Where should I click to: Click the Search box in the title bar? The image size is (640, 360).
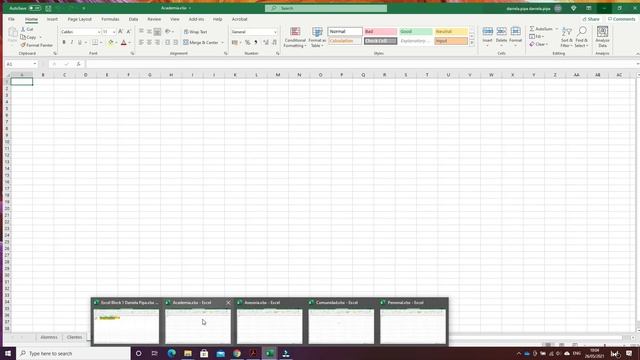326,8
